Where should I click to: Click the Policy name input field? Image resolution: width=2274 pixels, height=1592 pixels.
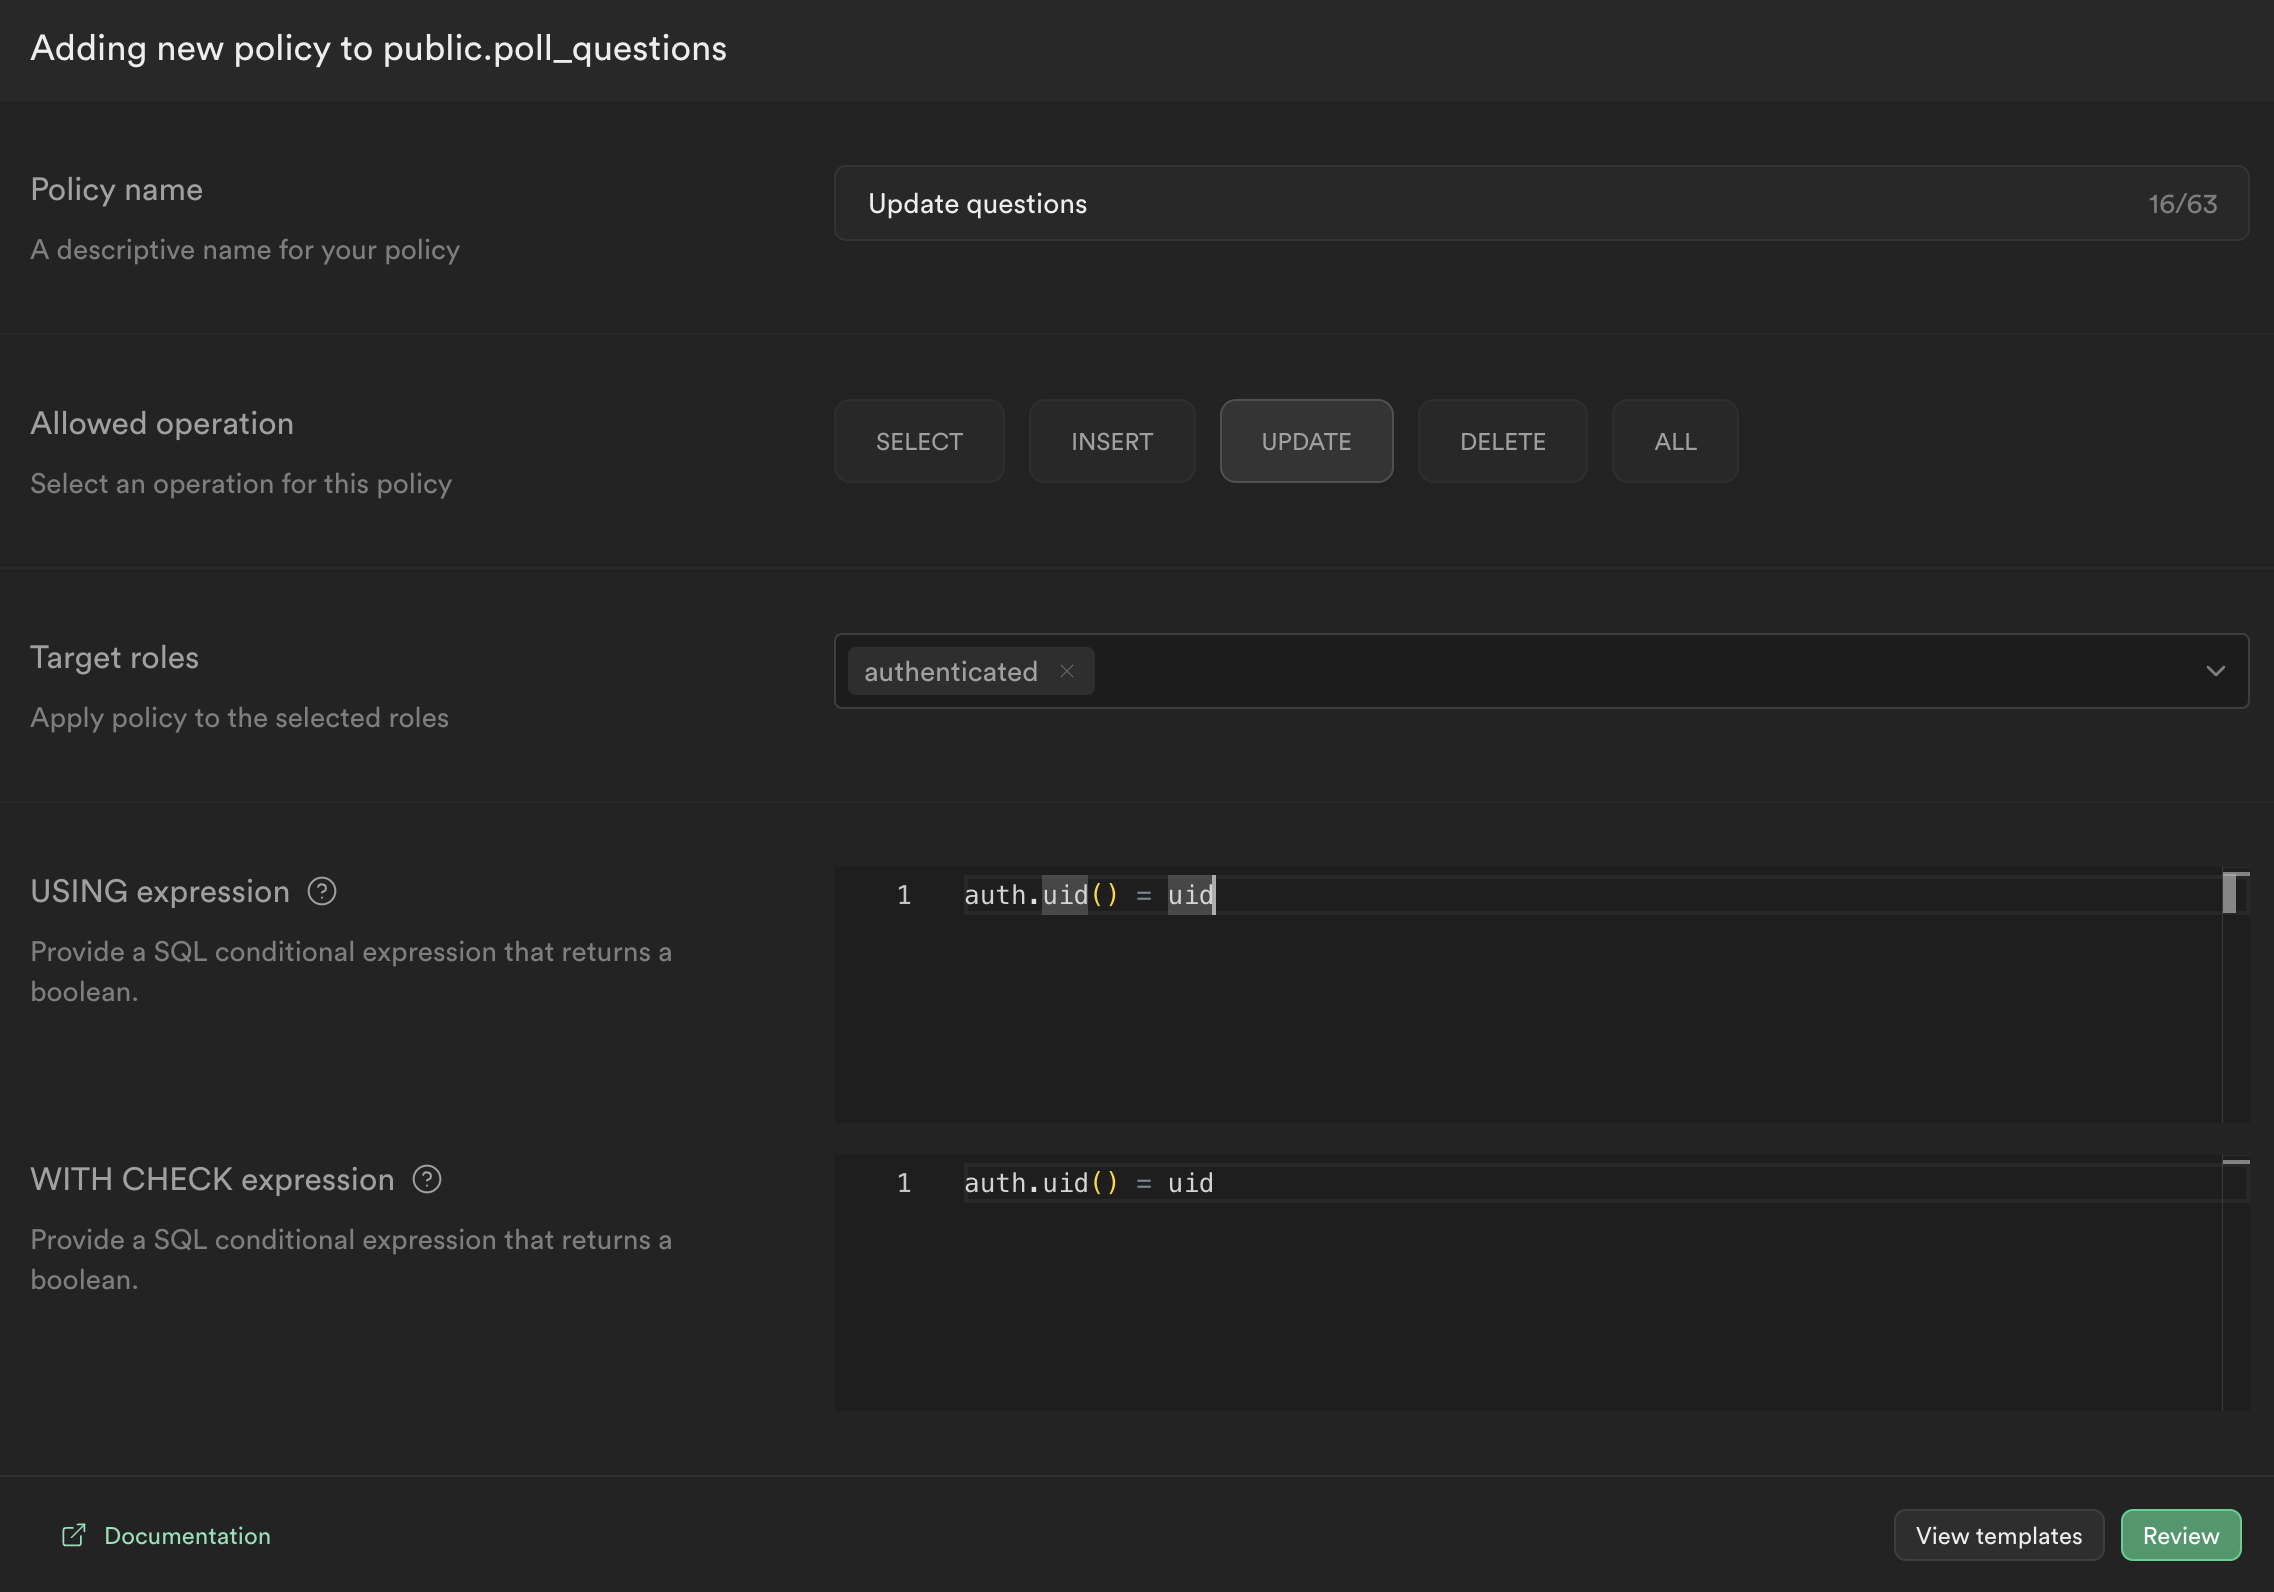pos(1400,203)
